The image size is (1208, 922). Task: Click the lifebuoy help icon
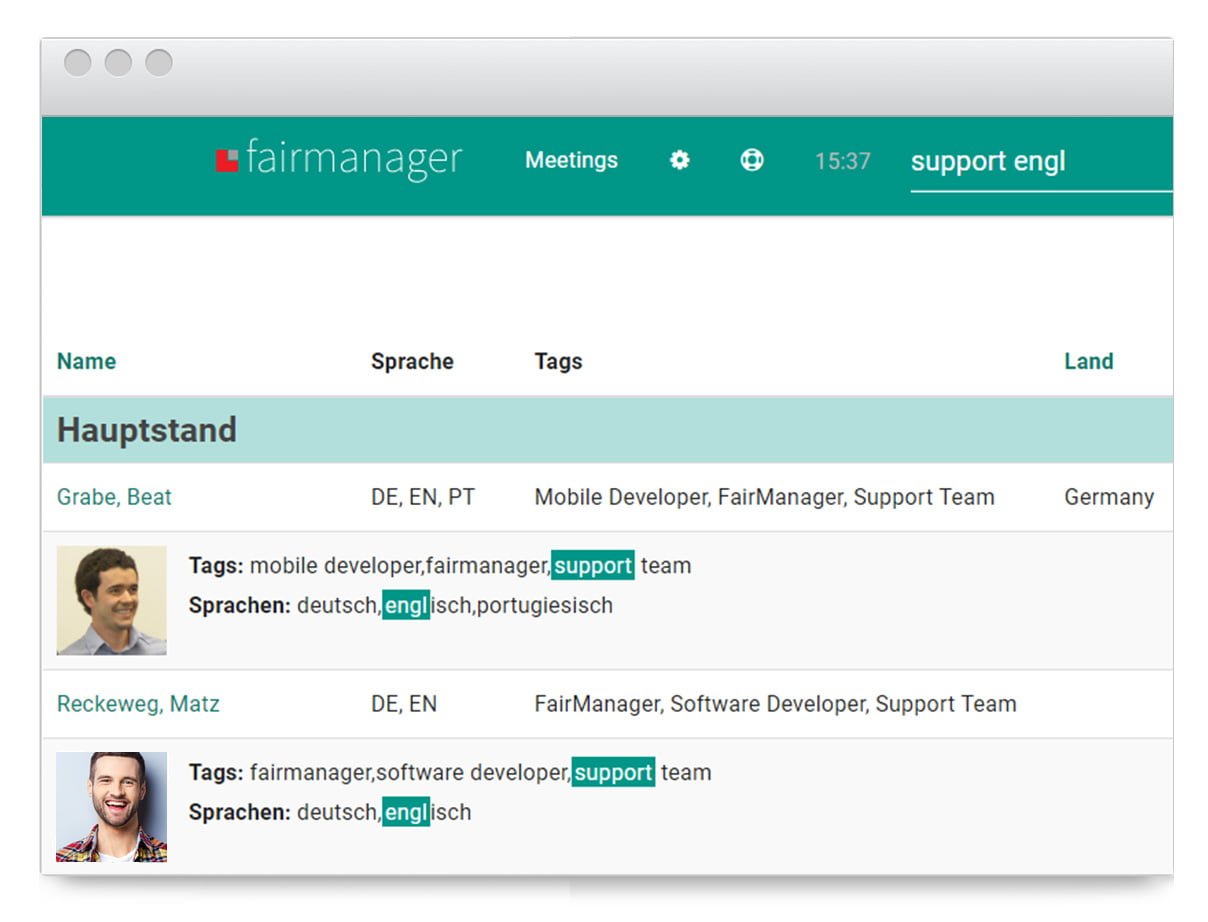tap(752, 160)
